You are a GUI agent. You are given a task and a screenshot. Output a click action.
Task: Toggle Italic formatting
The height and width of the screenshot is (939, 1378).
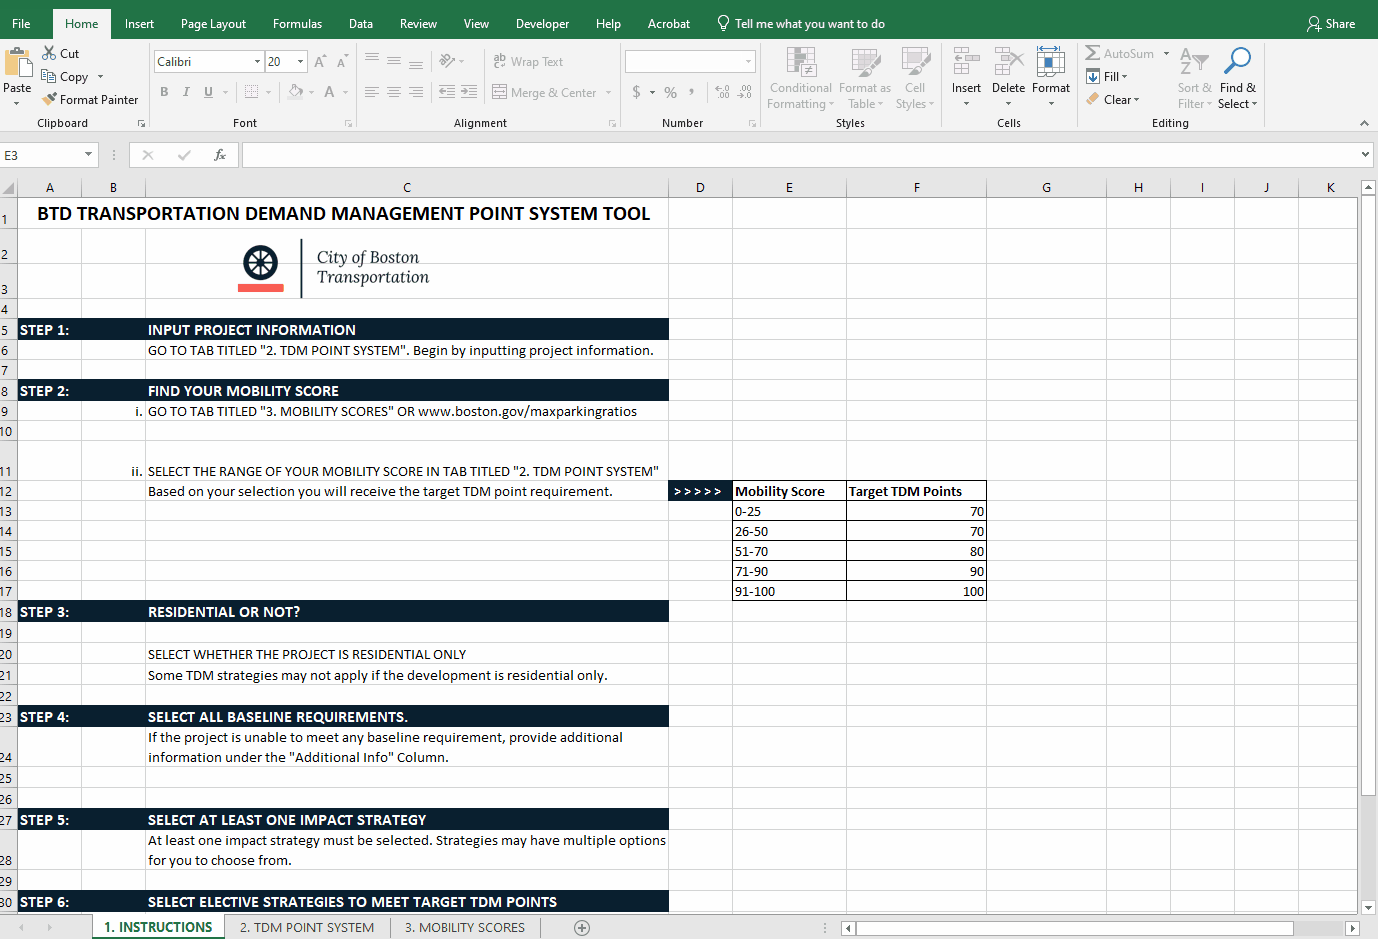click(186, 92)
